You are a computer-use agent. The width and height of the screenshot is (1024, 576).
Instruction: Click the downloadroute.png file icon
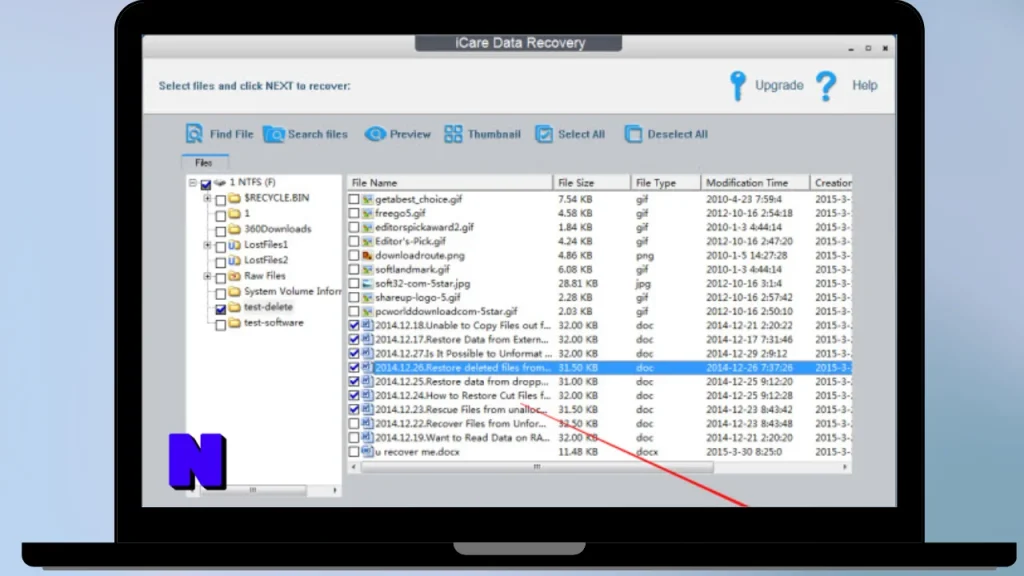[367, 255]
